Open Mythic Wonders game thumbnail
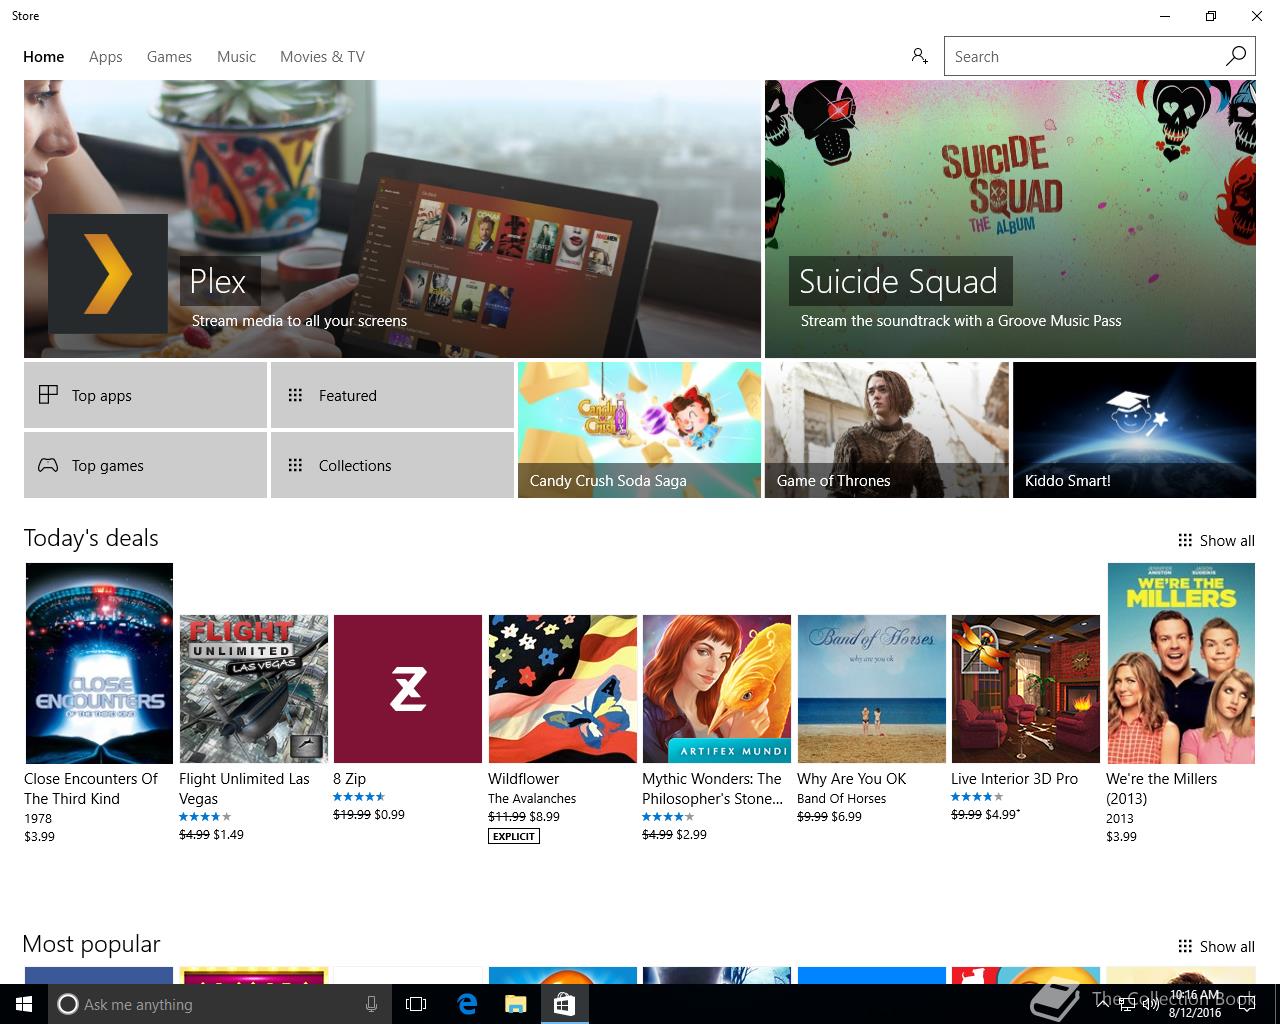 [x=717, y=689]
